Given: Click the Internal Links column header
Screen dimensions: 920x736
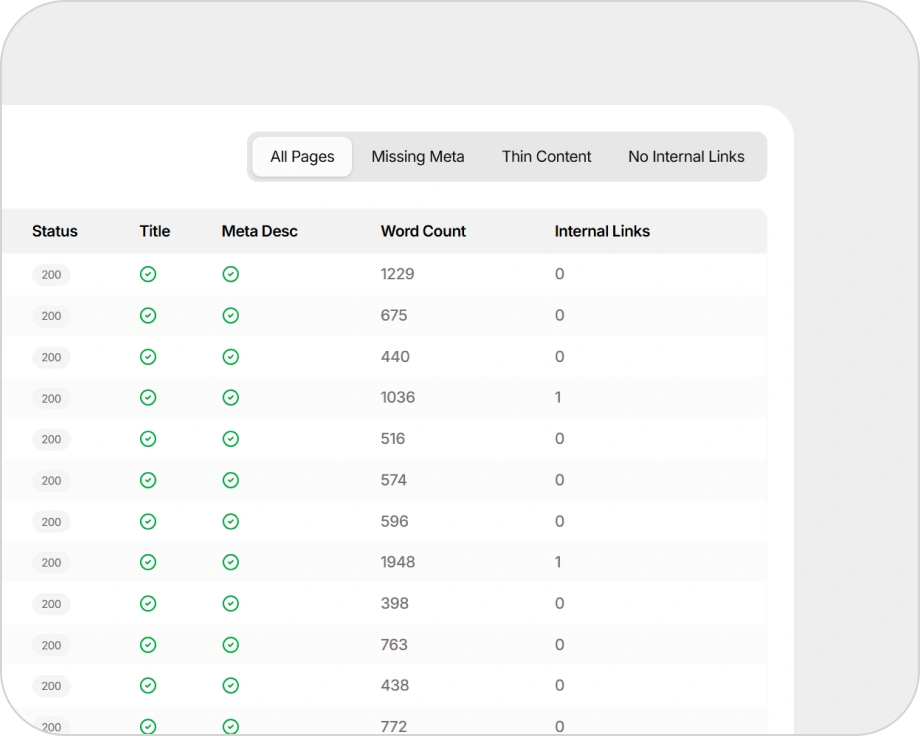Looking at the screenshot, I should pos(602,231).
